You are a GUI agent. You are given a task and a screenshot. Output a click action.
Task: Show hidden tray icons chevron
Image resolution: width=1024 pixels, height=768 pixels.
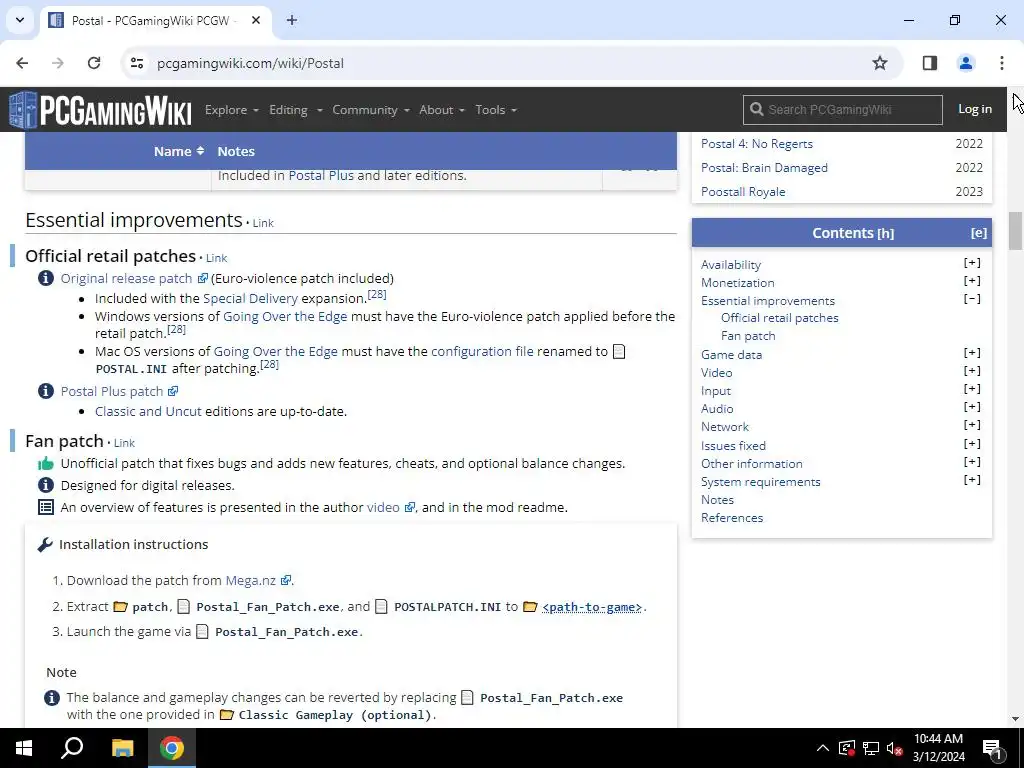coord(823,748)
